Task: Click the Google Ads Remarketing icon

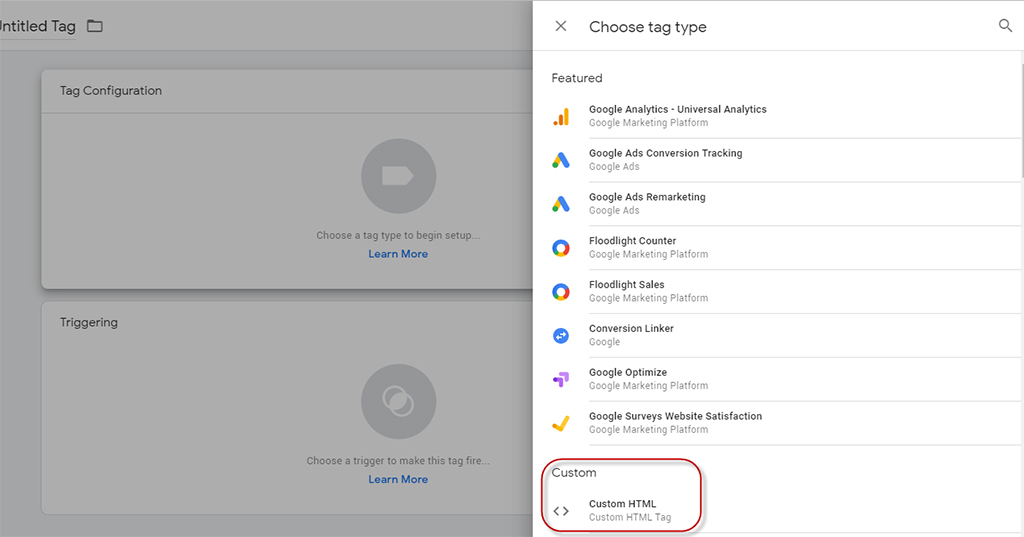Action: tap(561, 204)
